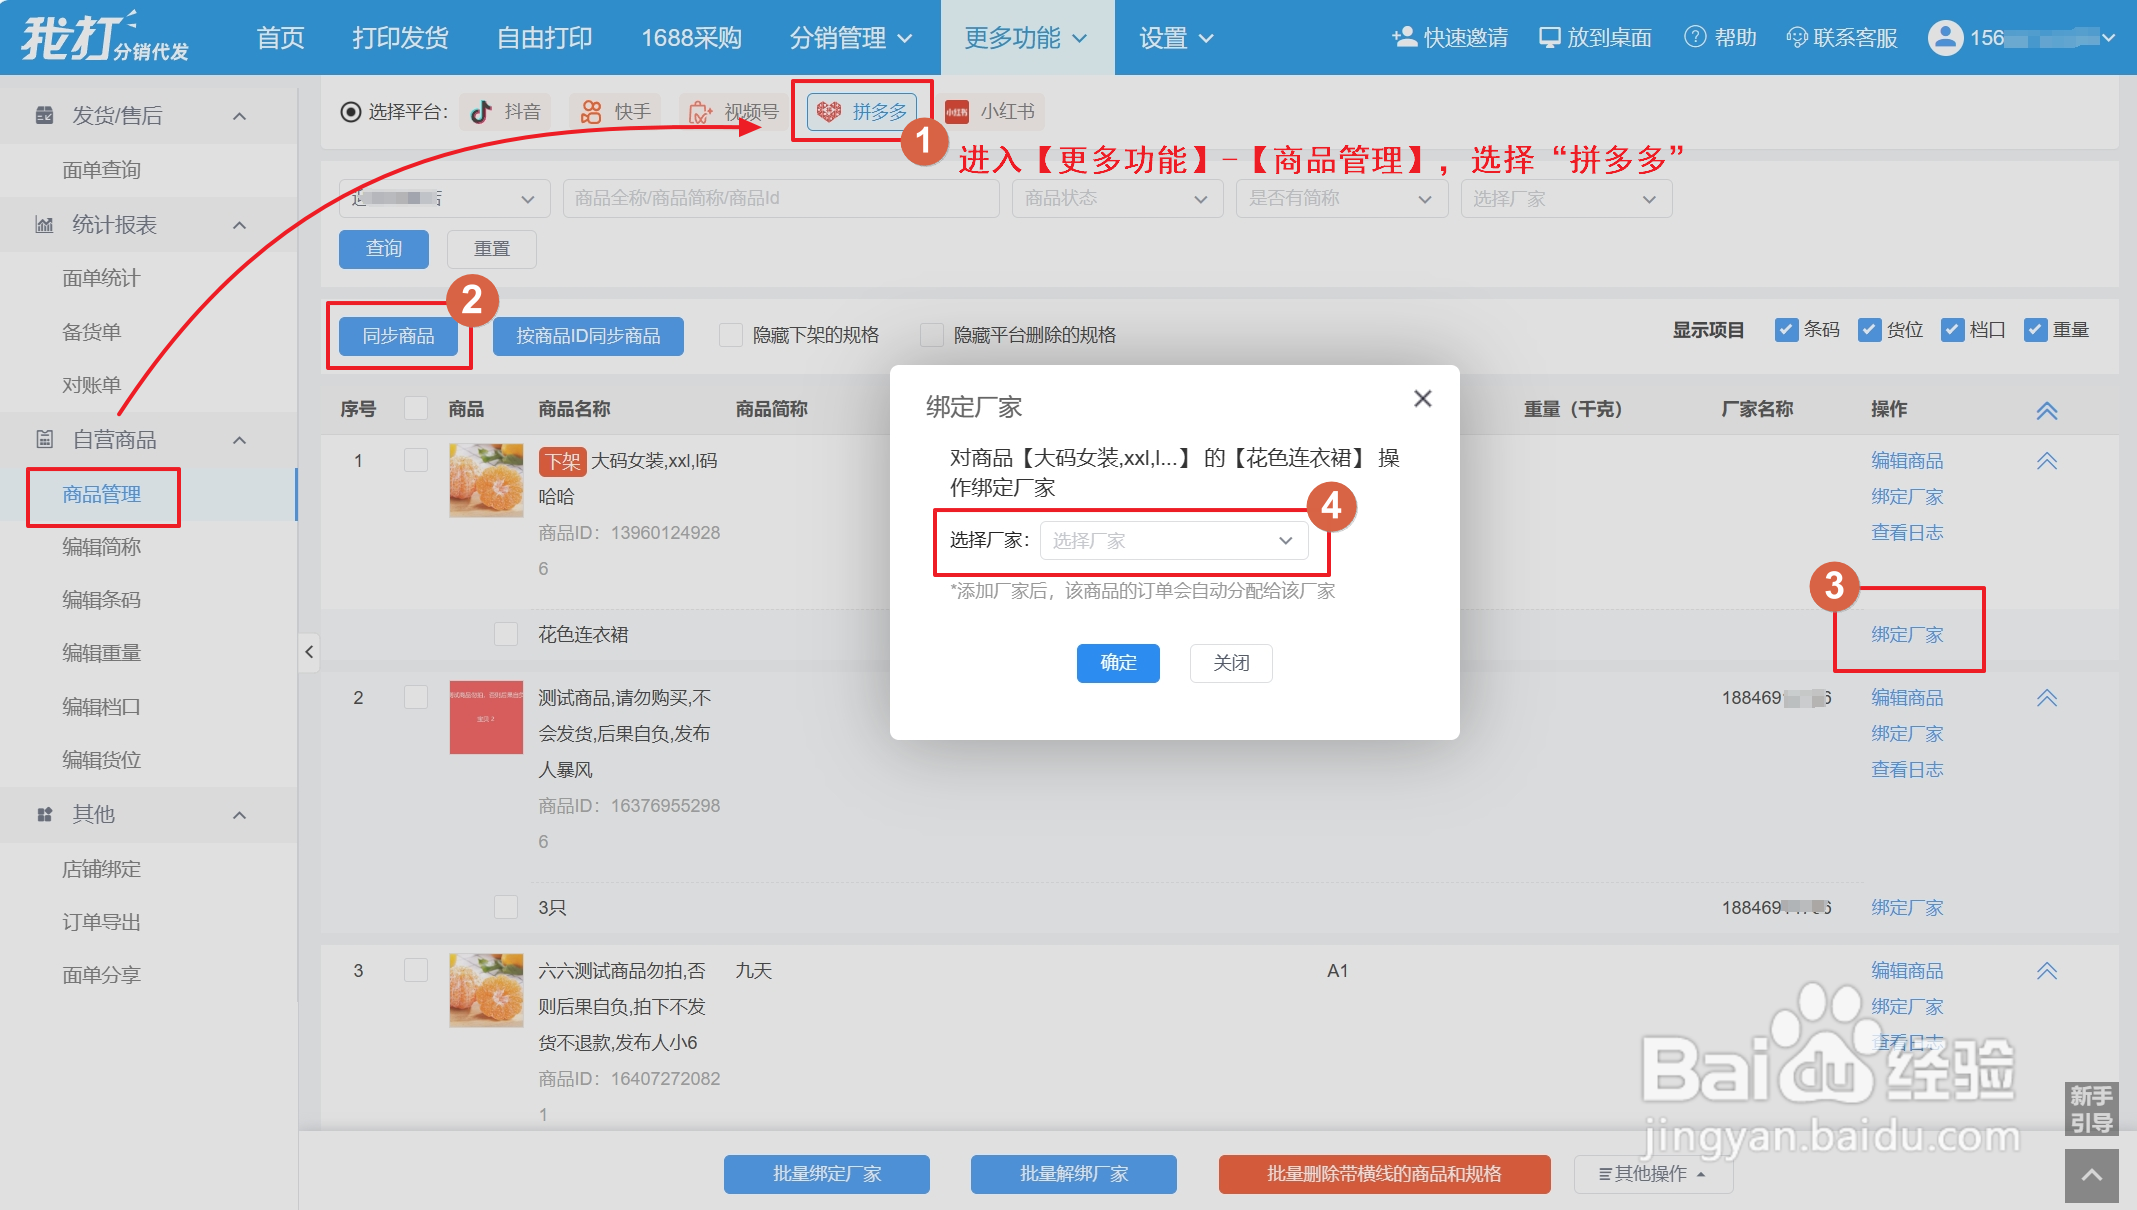Click the 放到桌面 monitor icon
The image size is (2137, 1210).
pyautogui.click(x=1549, y=38)
